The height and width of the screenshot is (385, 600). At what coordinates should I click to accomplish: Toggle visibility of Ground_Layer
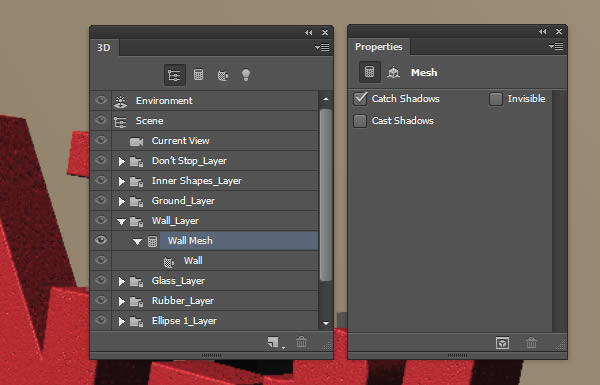101,200
